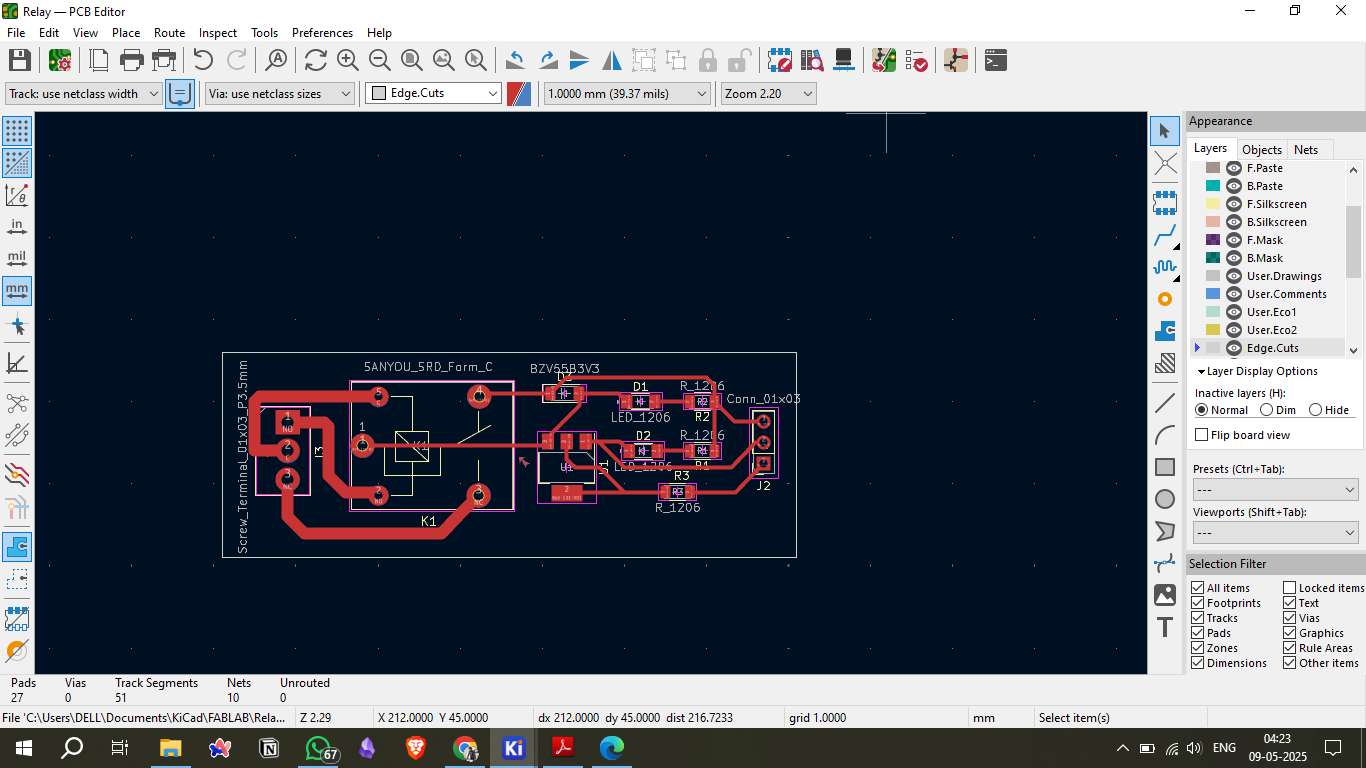Open Brave browser from the taskbar
Image resolution: width=1366 pixels, height=768 pixels.
tap(416, 748)
